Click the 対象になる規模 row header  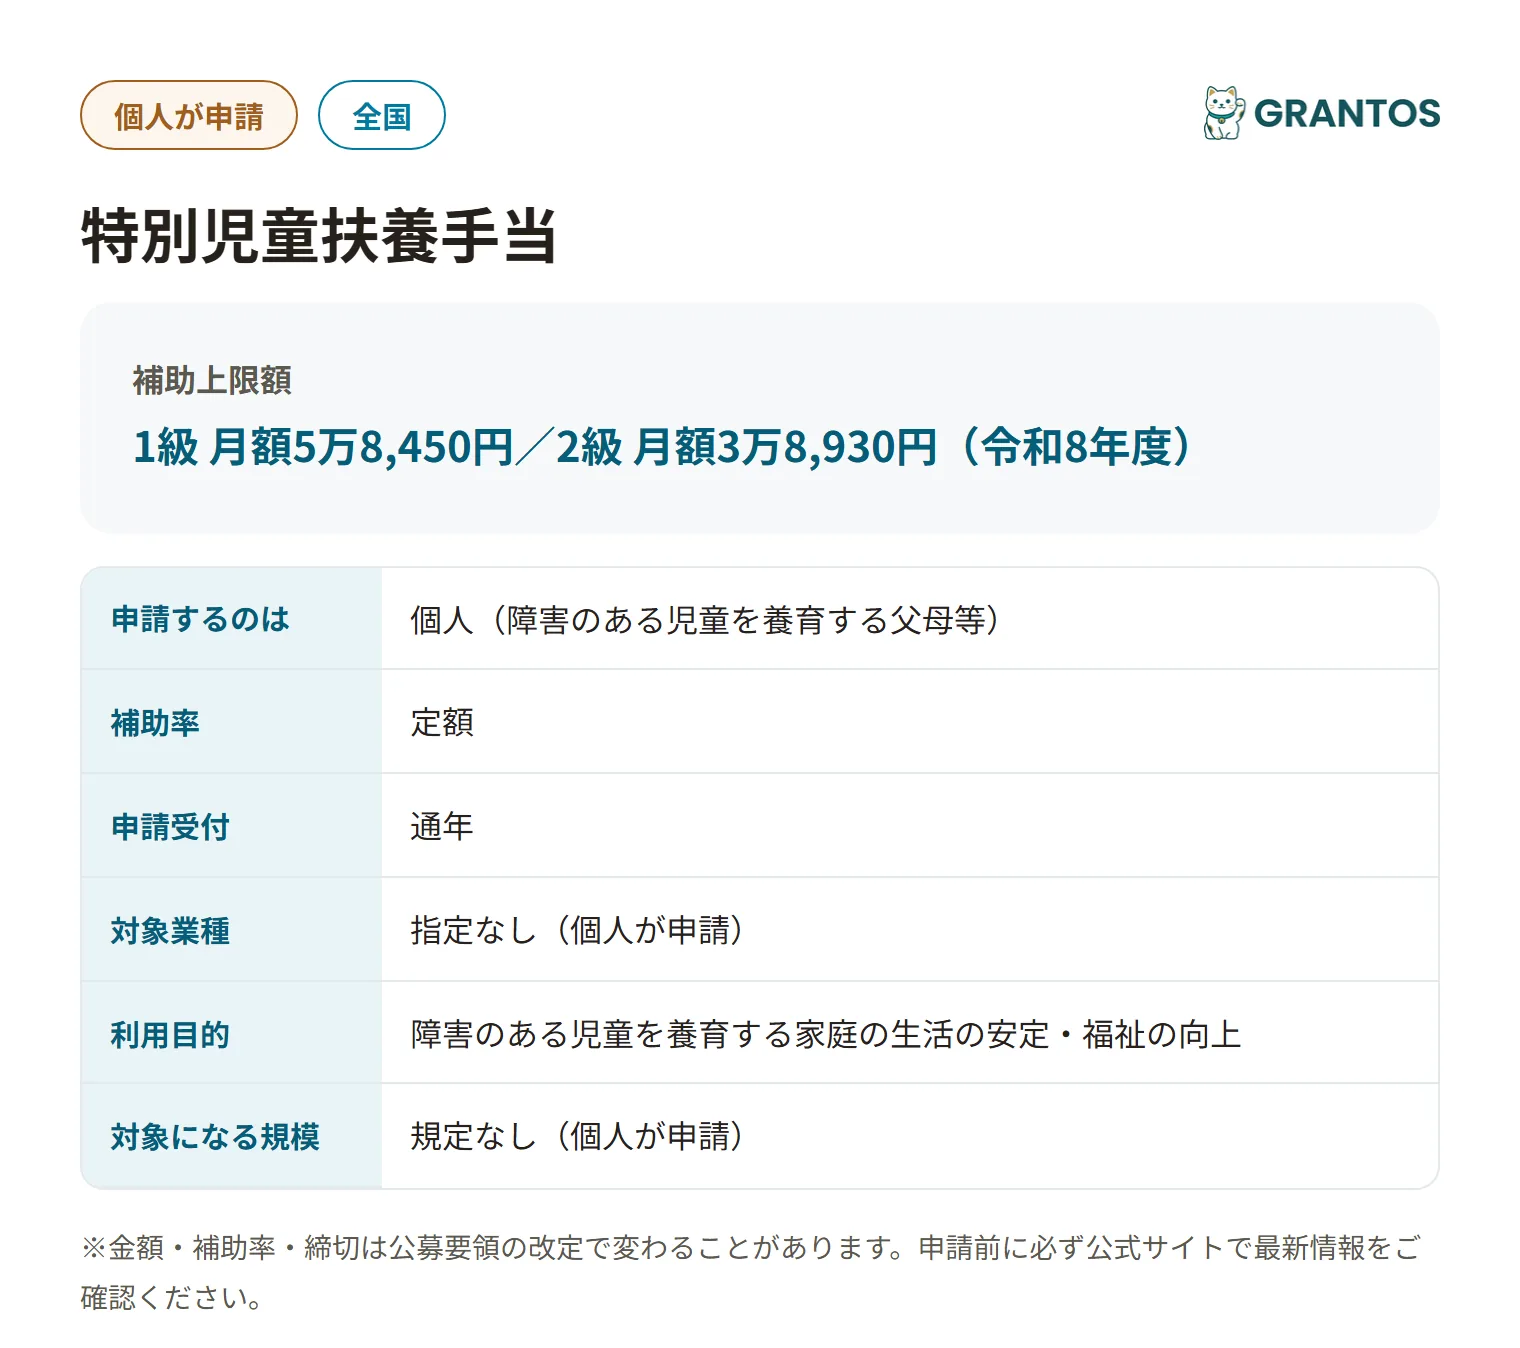[231, 1136]
